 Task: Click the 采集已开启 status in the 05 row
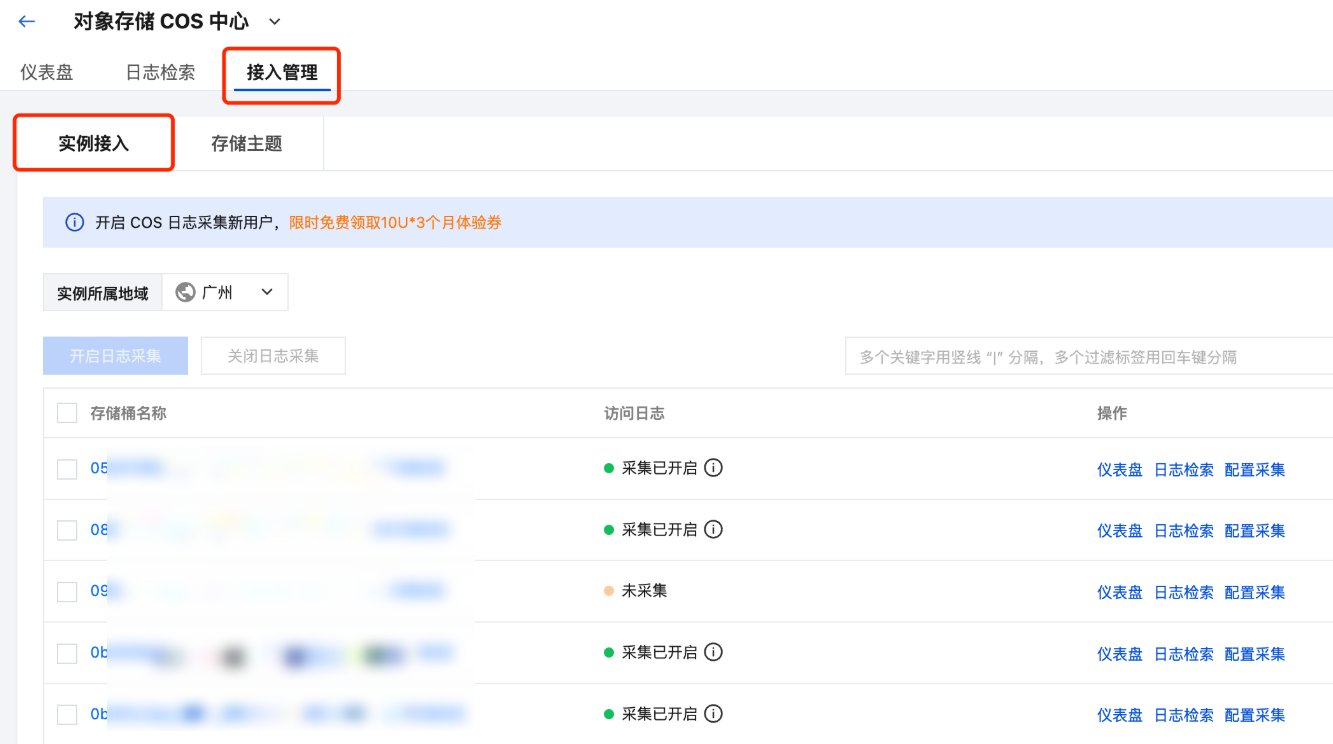(659, 468)
